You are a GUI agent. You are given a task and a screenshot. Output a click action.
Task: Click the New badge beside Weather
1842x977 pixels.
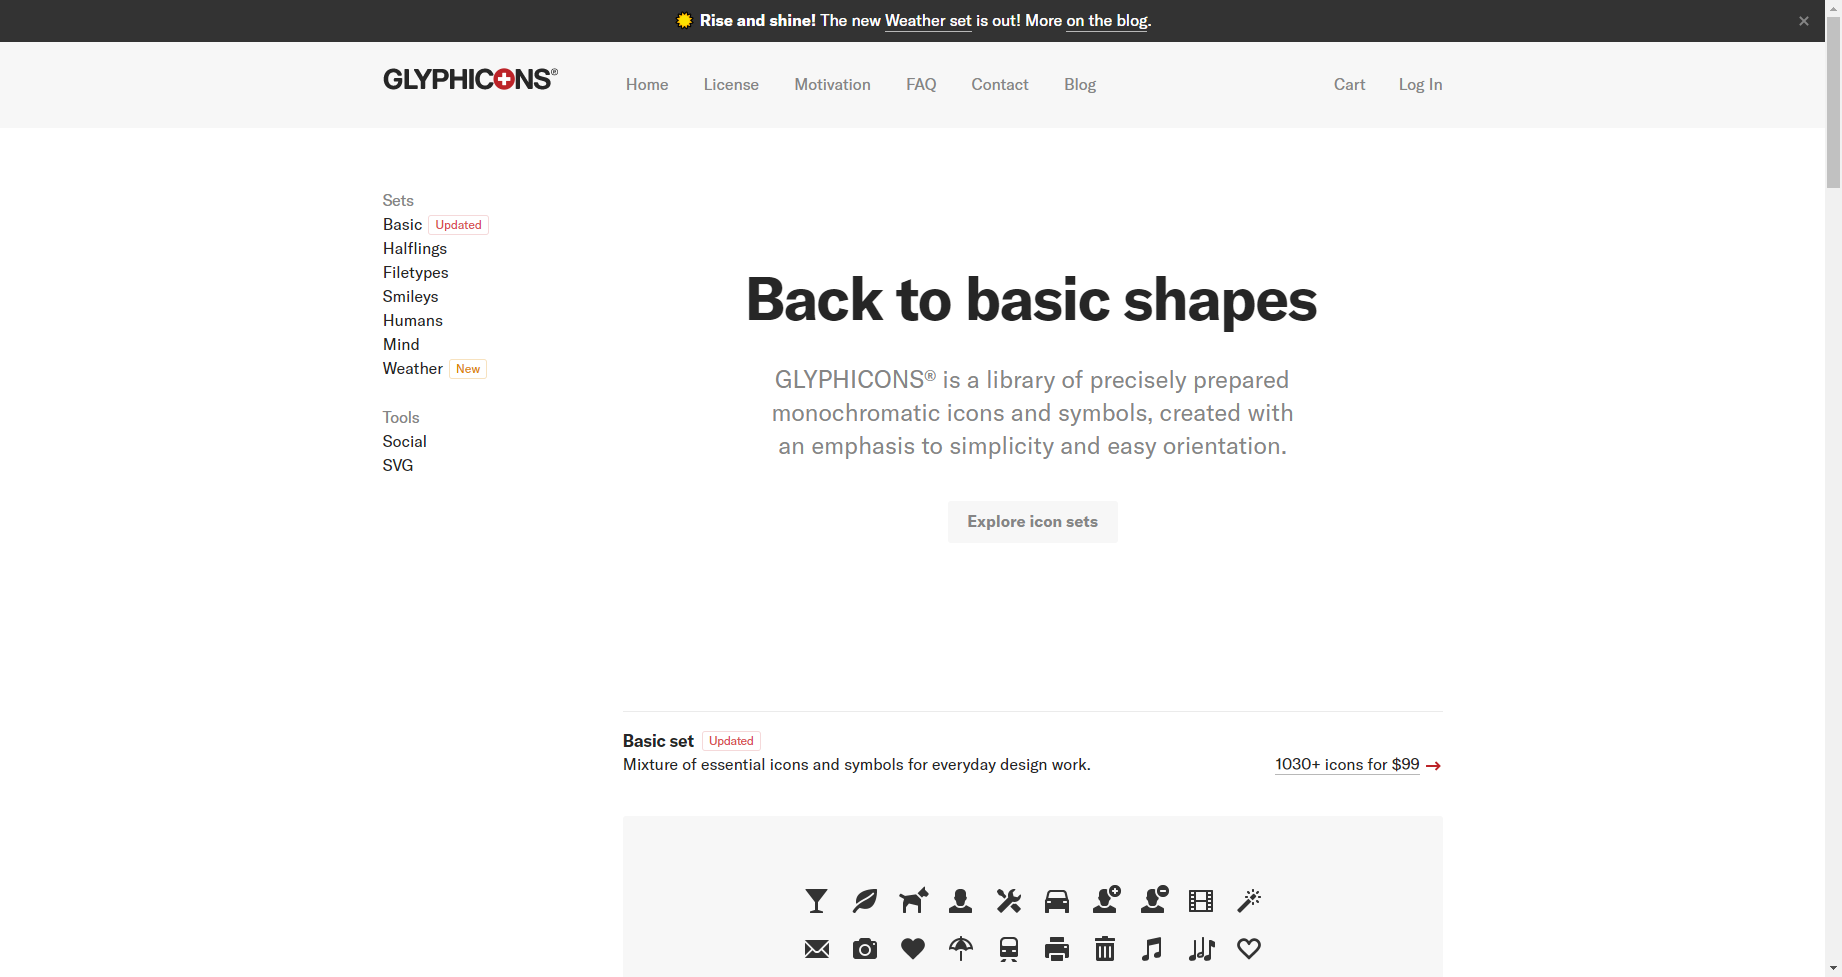(x=468, y=369)
